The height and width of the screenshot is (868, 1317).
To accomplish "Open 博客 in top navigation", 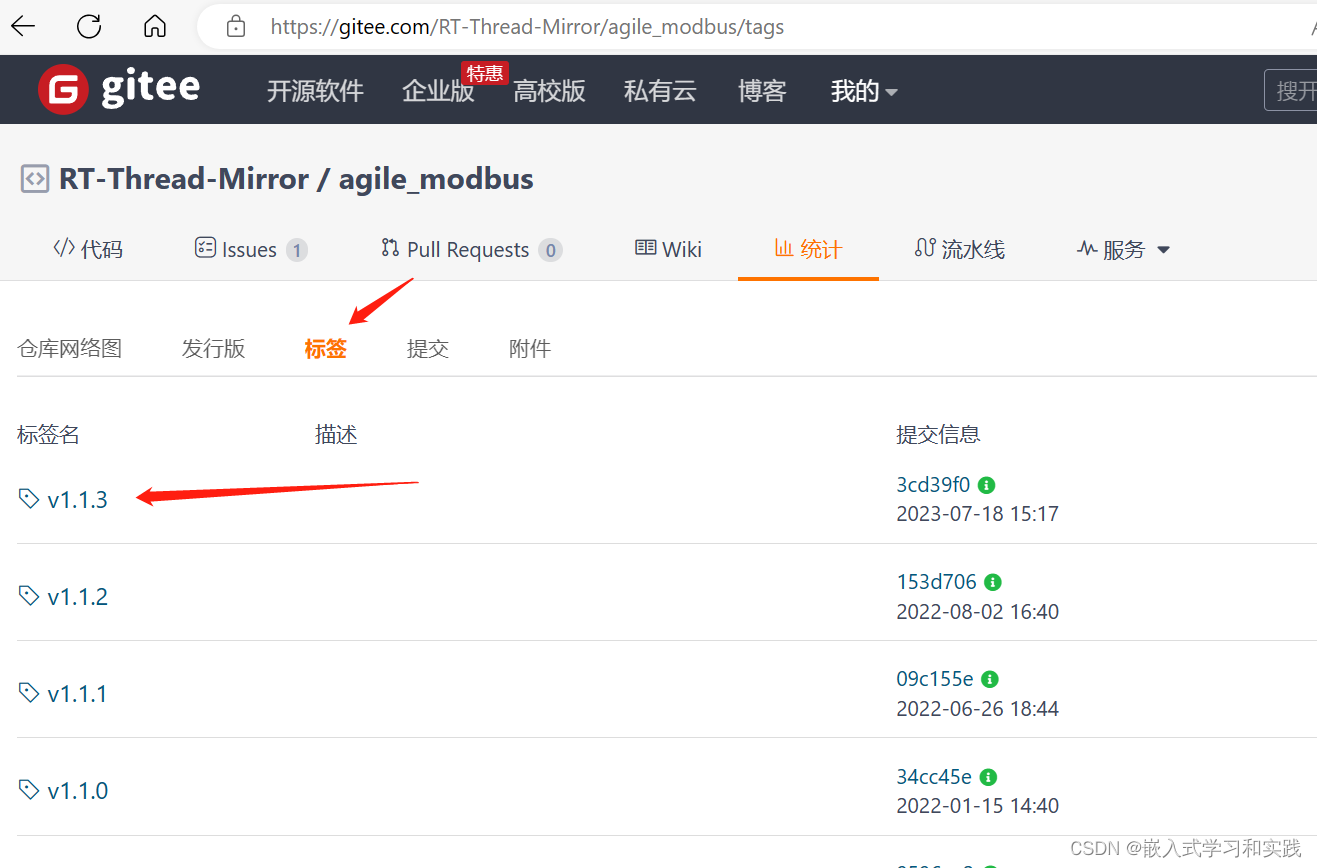I will pos(762,92).
